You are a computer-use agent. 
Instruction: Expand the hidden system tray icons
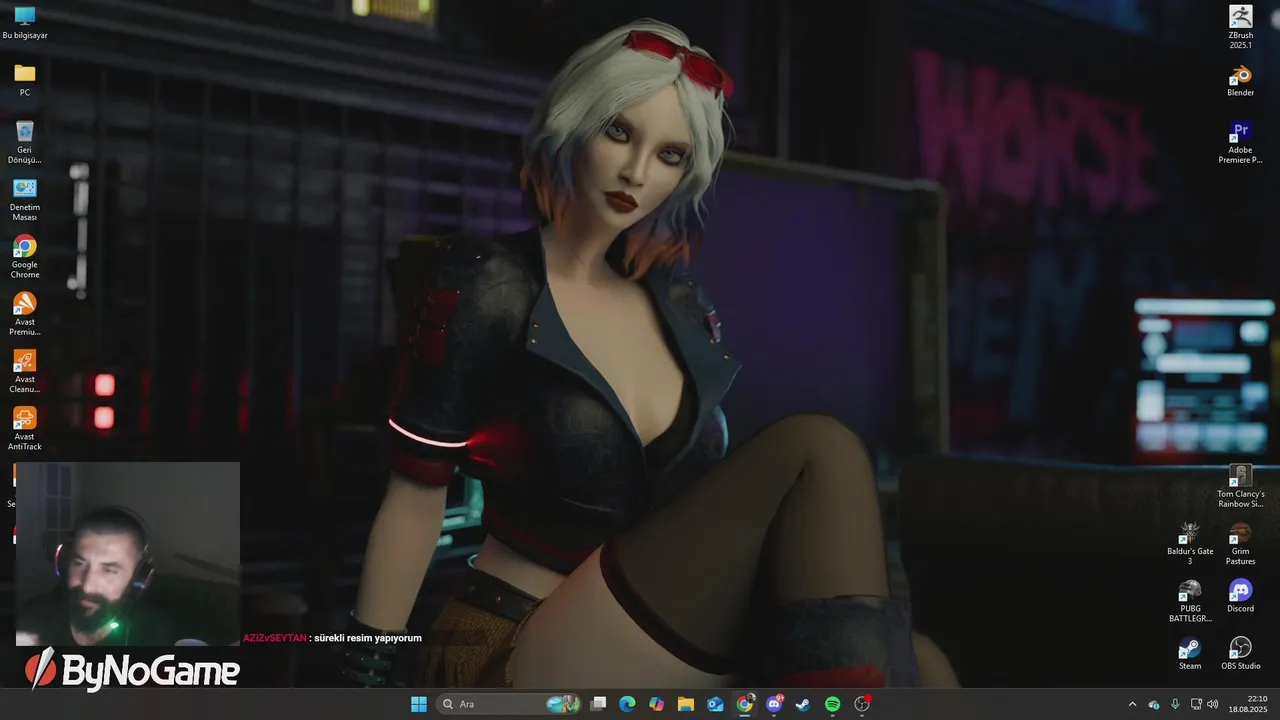[x=1132, y=704]
